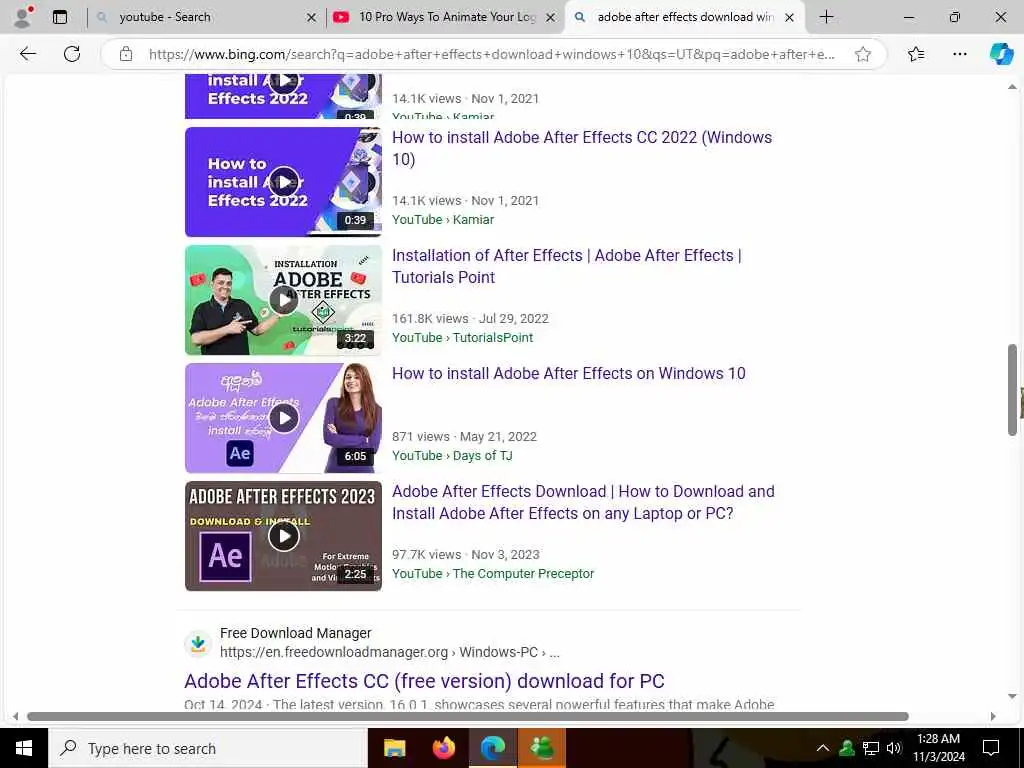Open the green people app taskbar icon

pos(542,748)
